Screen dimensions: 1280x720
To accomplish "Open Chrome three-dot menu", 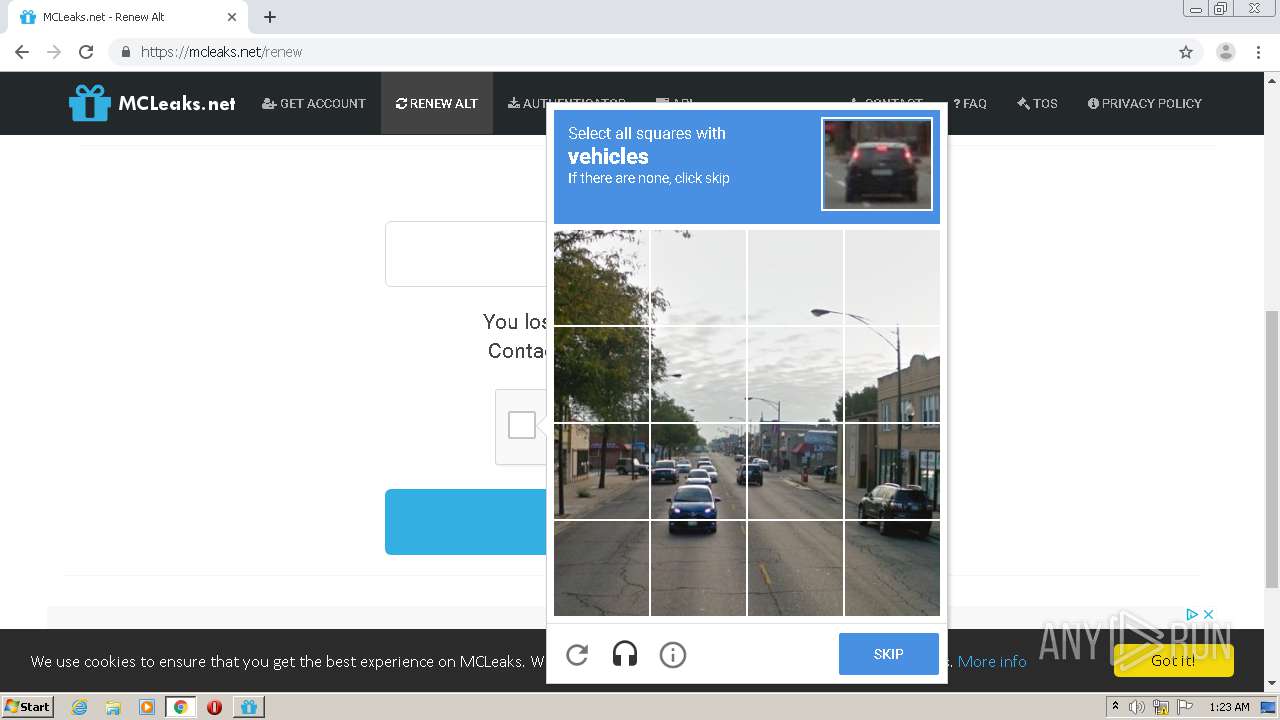I will [1258, 52].
